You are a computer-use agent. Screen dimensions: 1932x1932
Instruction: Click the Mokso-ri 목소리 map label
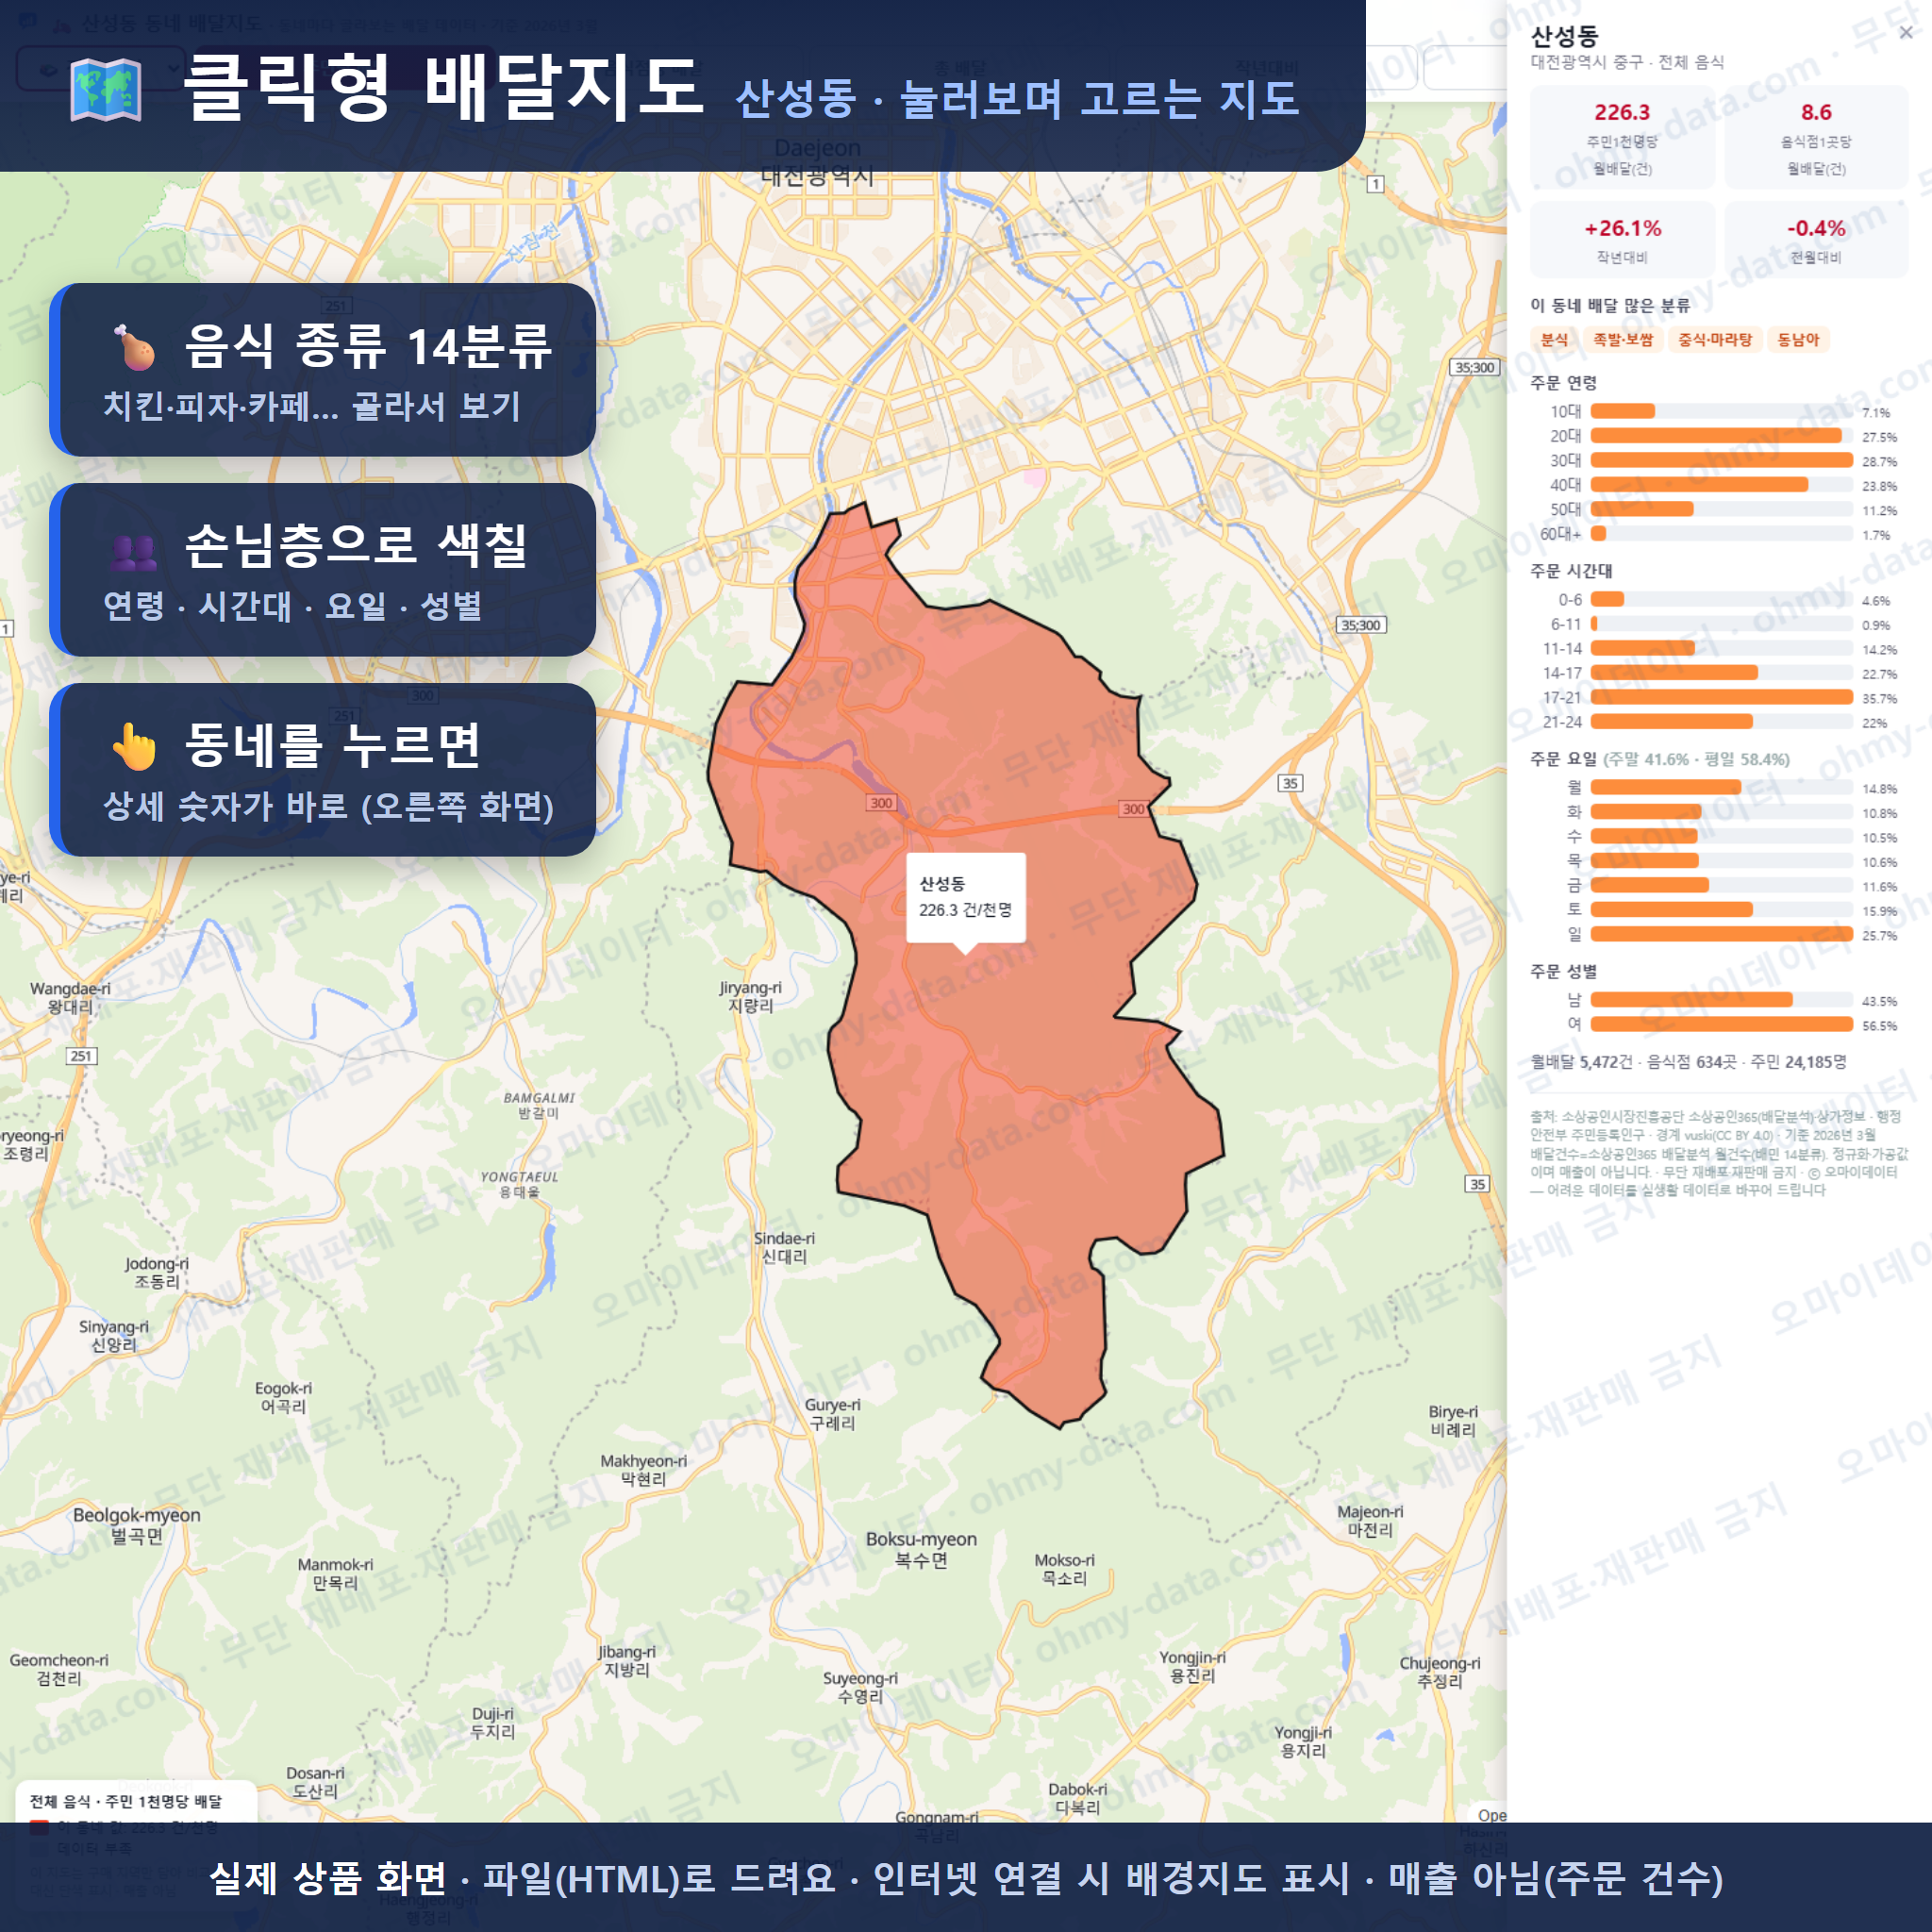click(x=1064, y=1569)
